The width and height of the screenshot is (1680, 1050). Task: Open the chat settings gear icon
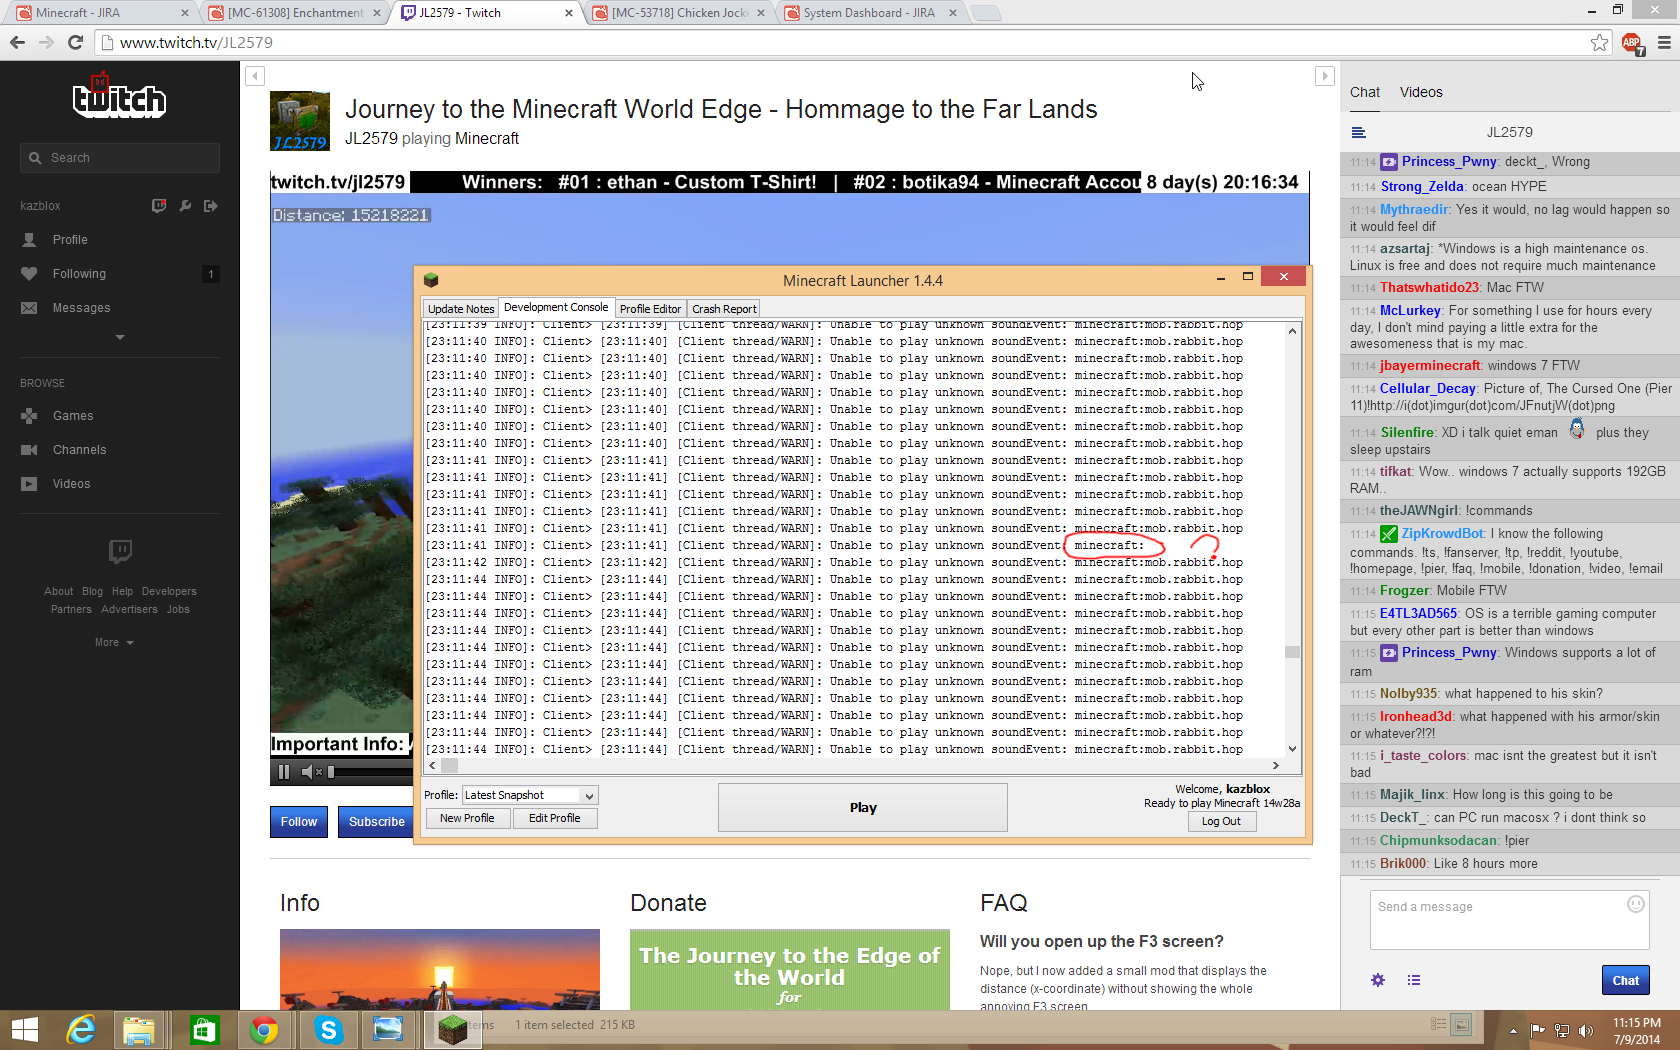point(1378,980)
